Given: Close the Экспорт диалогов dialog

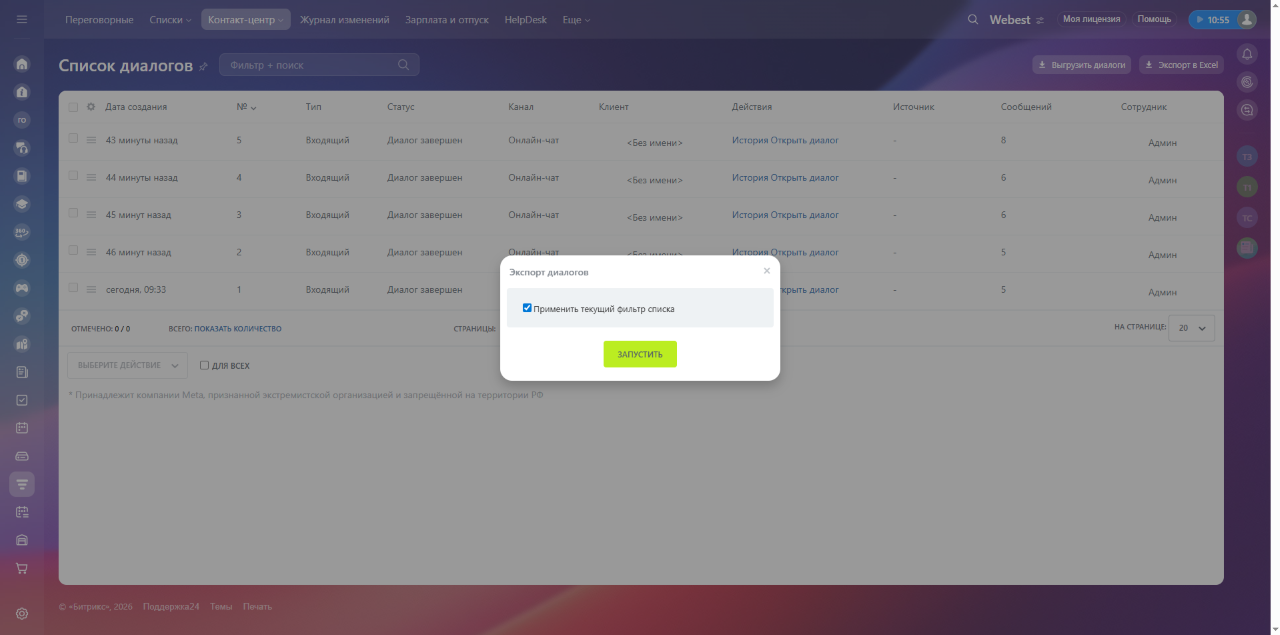Looking at the screenshot, I should click(x=767, y=271).
